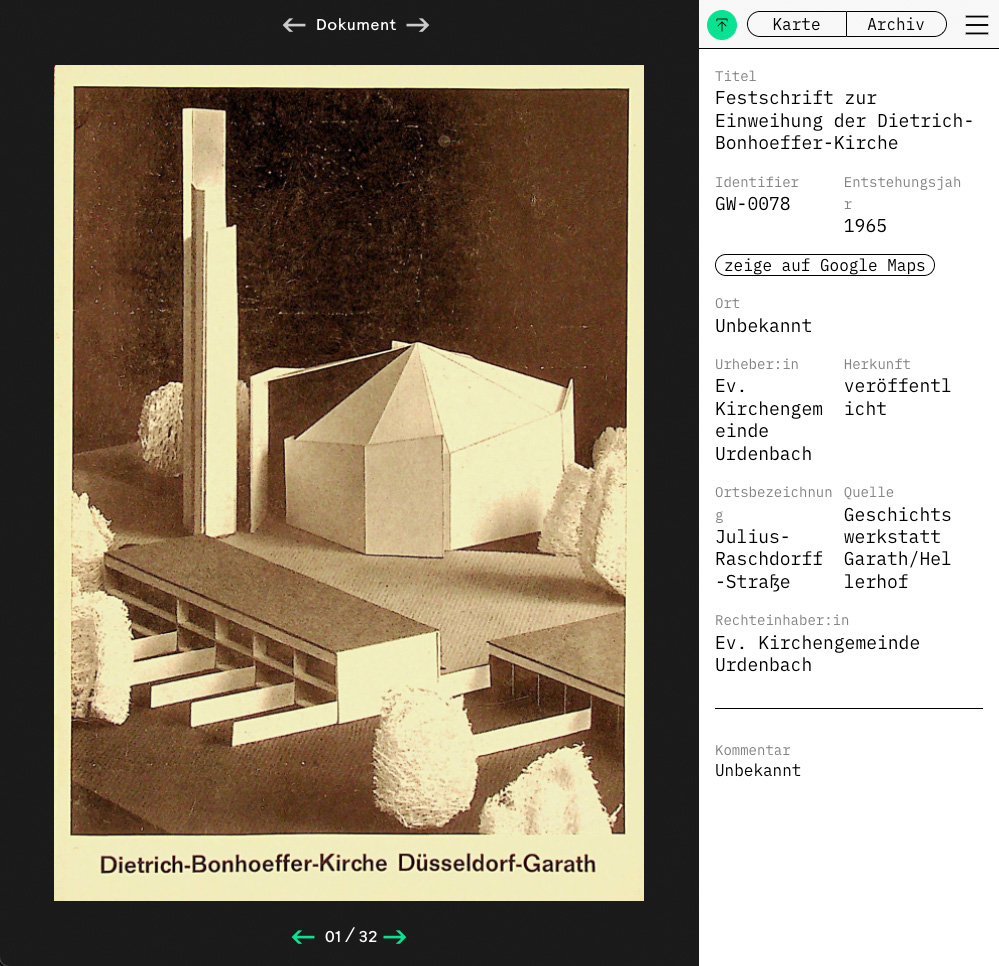Click the church model photo

(349, 460)
